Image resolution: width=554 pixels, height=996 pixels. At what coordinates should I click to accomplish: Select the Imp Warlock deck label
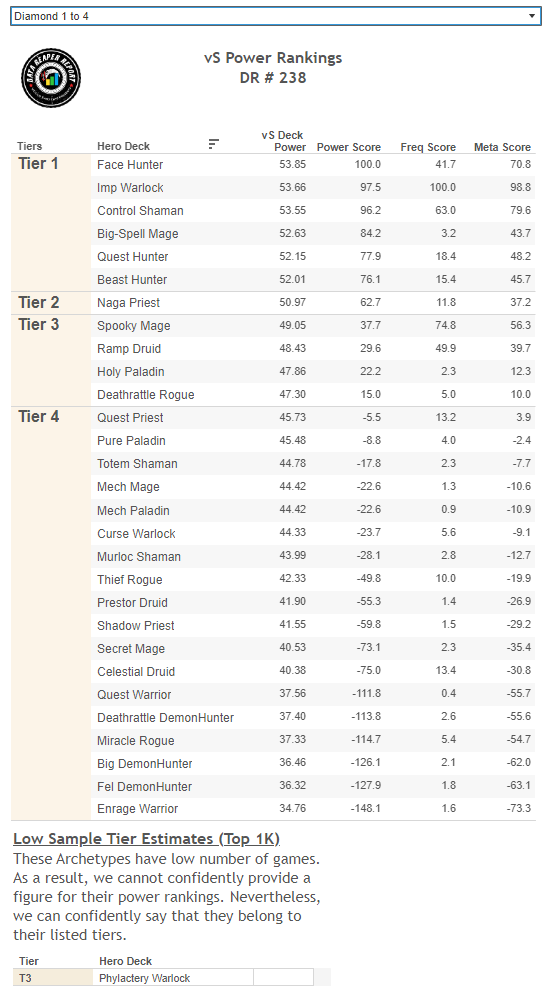tap(130, 187)
